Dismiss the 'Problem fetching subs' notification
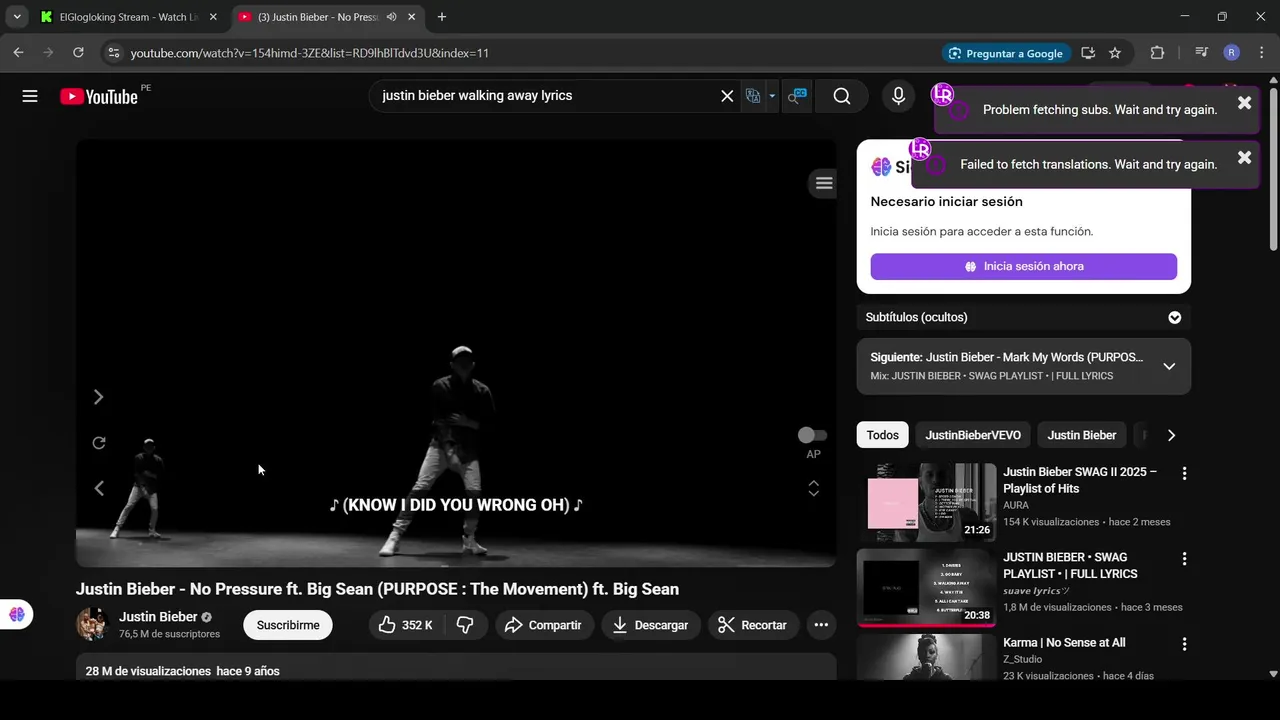Screen dimensions: 1280x720 1244,103
